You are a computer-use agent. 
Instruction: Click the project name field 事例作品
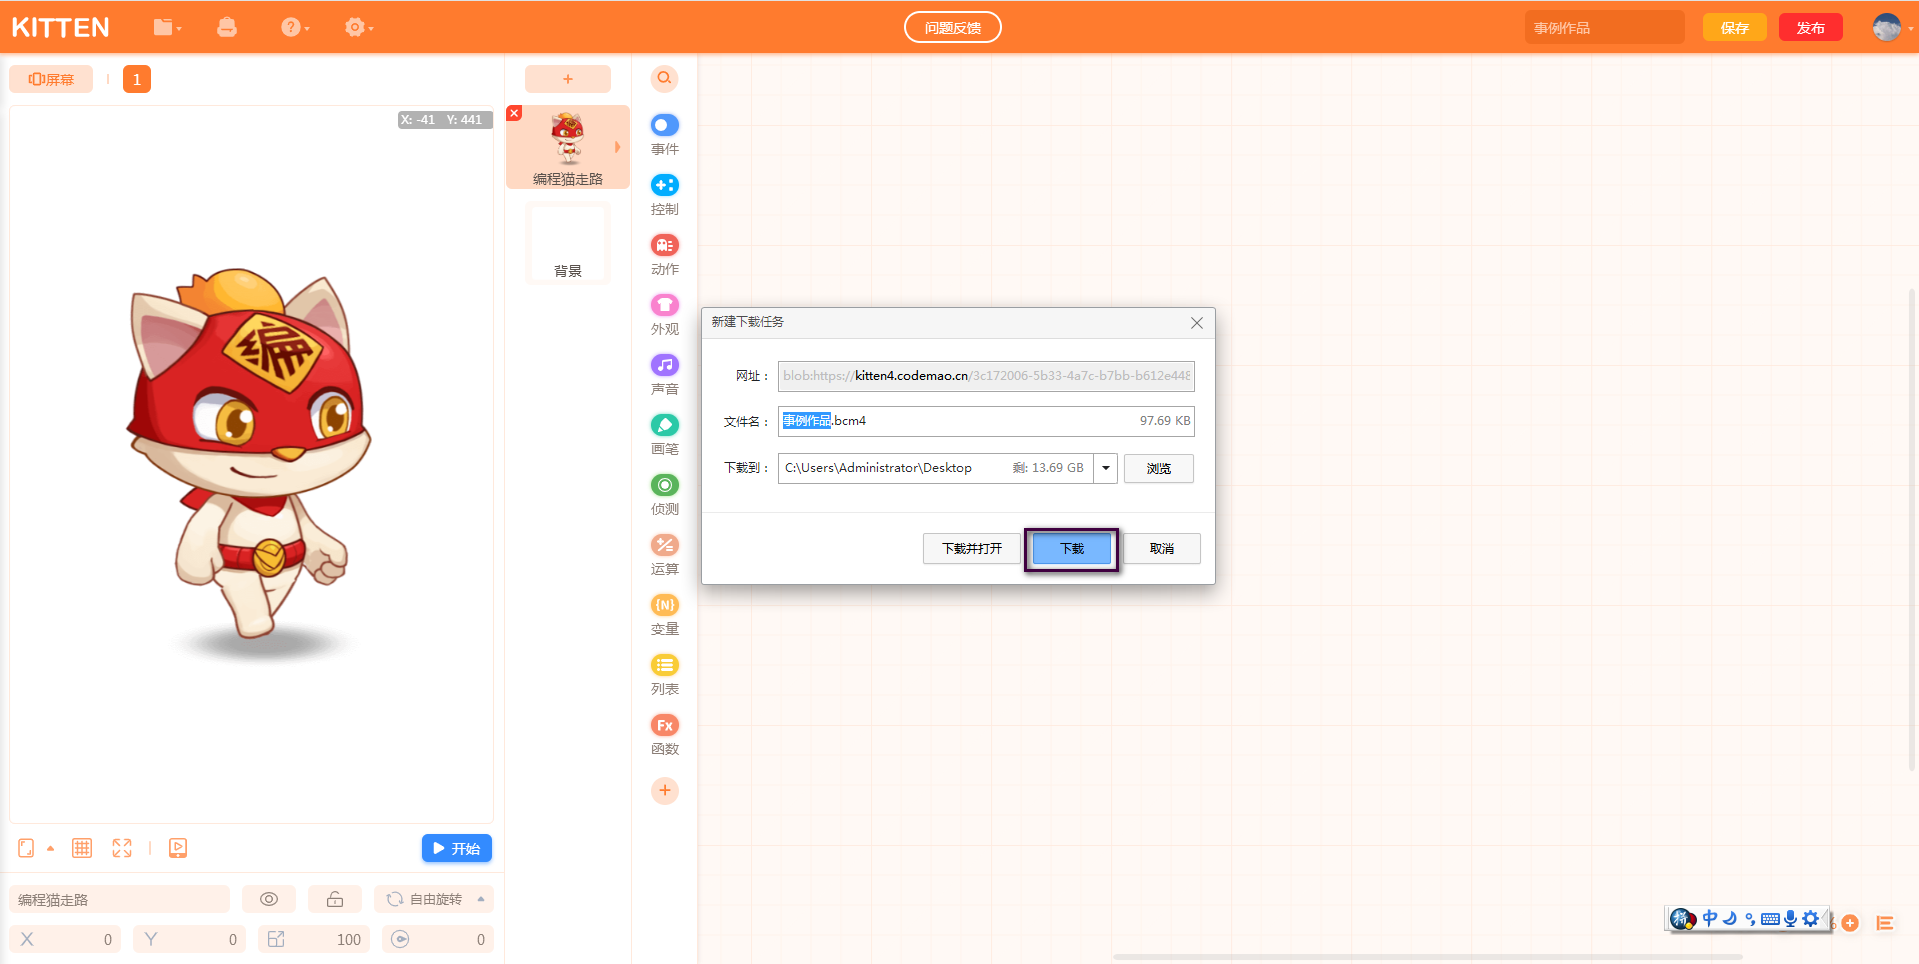(1604, 28)
